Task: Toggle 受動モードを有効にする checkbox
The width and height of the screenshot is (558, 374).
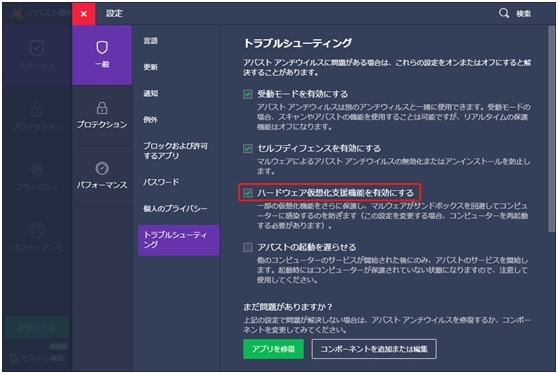Action: [x=248, y=94]
